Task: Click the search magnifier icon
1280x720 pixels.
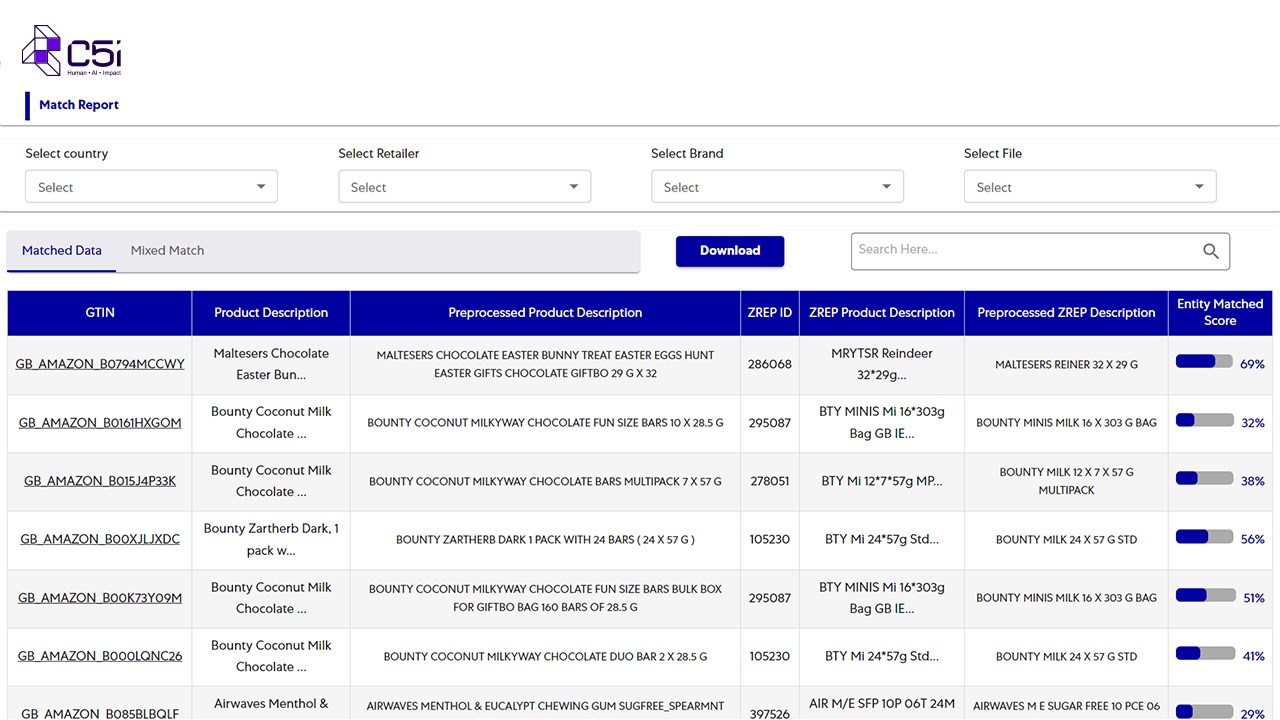Action: coord(1210,251)
